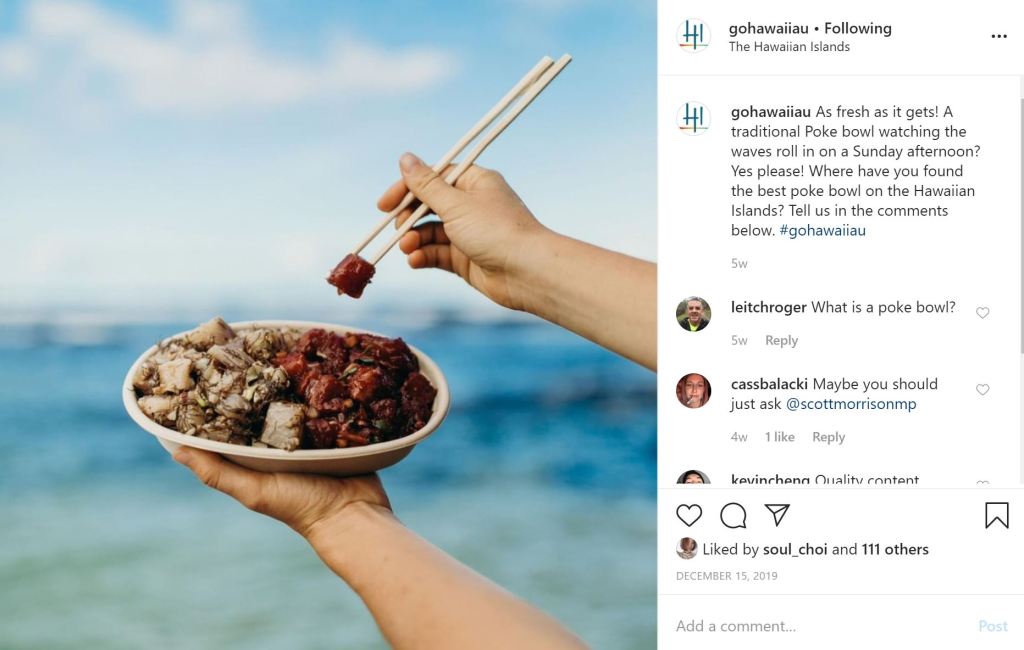
Task: Reply to leitchroger's comment
Action: pyautogui.click(x=781, y=340)
